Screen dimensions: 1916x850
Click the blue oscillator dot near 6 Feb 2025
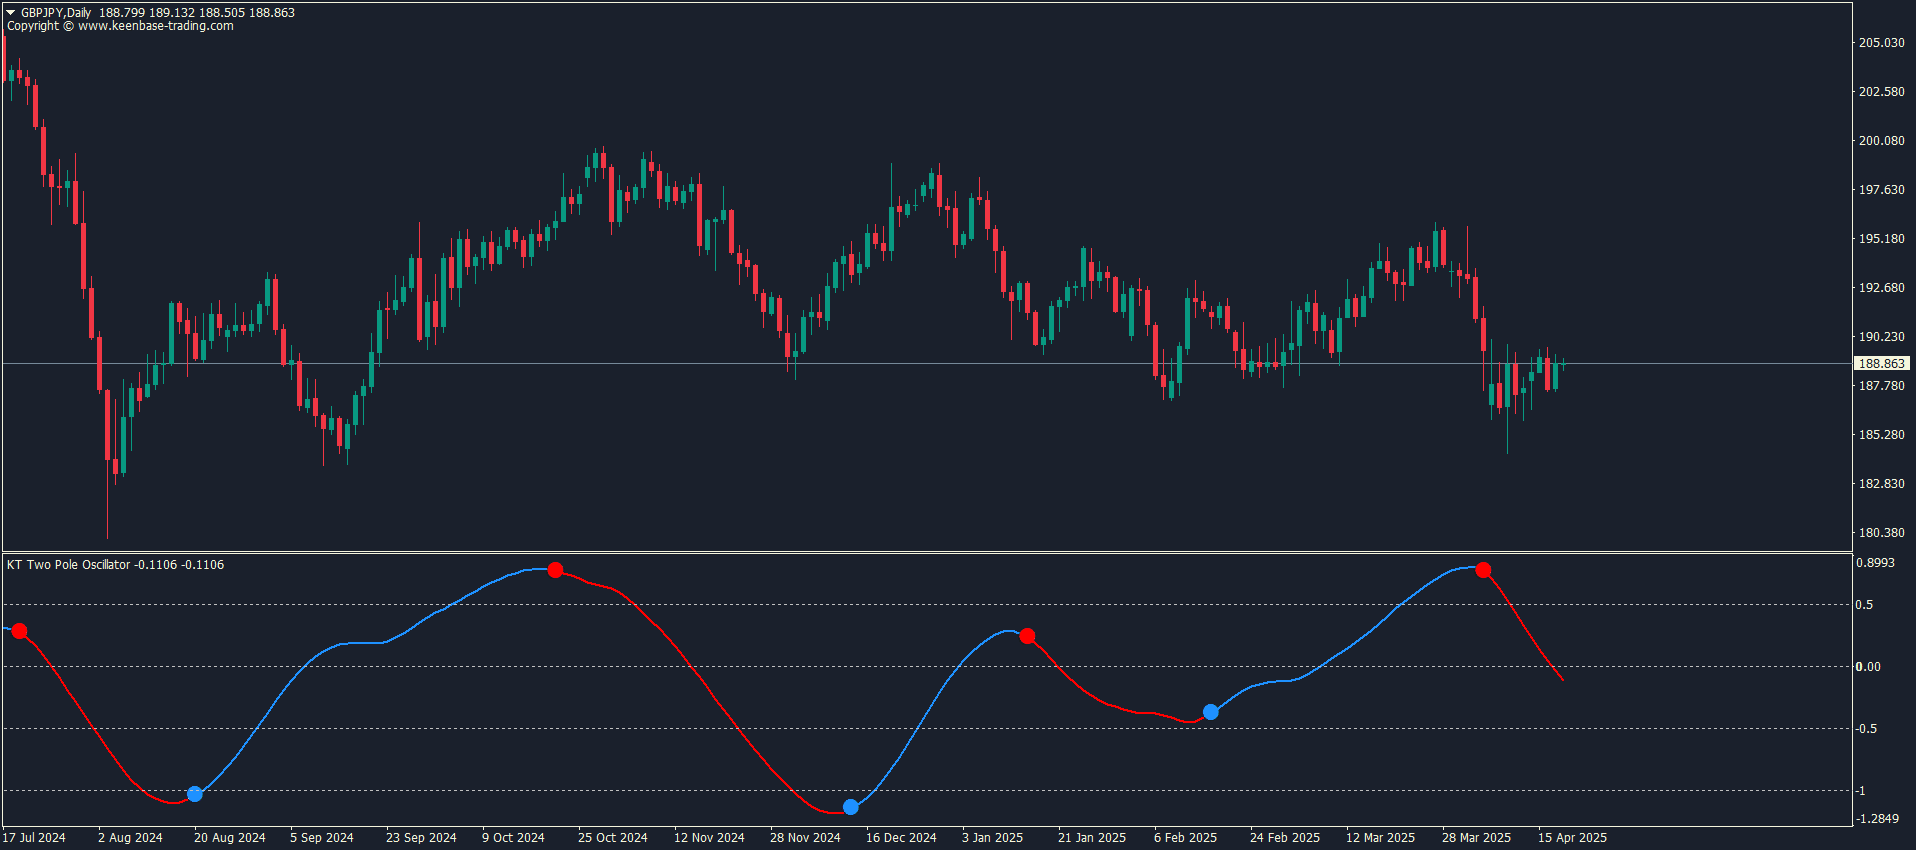point(1211,712)
